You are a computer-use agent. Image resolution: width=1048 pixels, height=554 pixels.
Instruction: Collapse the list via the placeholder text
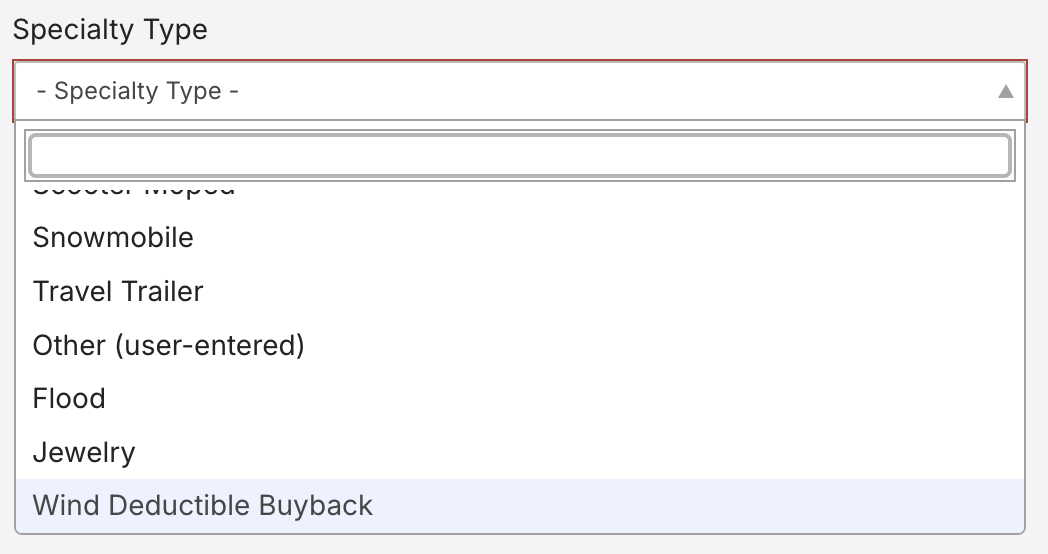(137, 91)
